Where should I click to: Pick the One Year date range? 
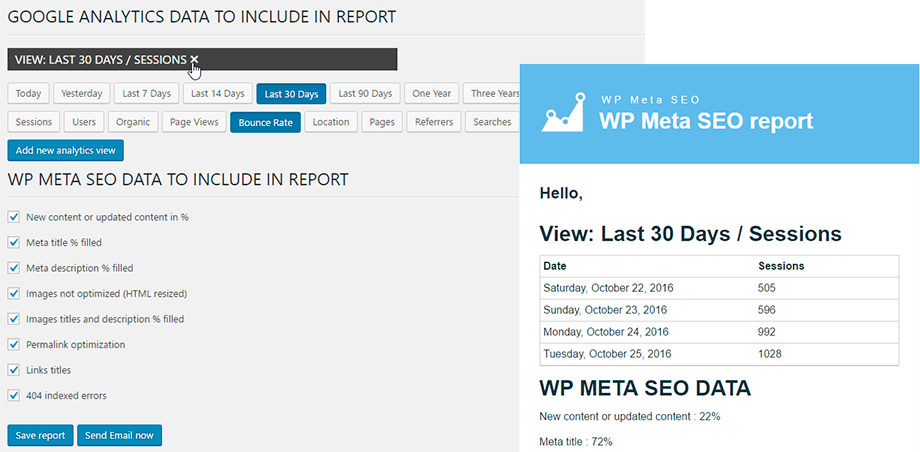432,94
